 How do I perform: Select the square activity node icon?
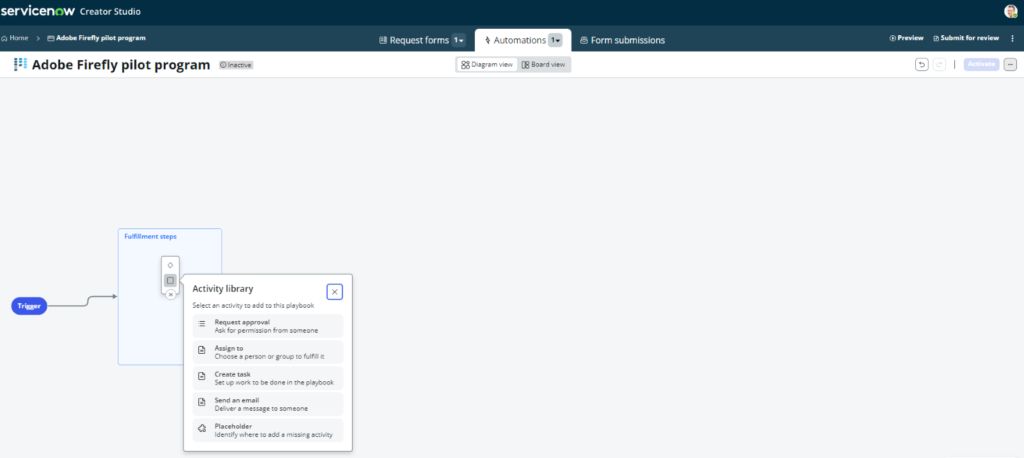(170, 280)
